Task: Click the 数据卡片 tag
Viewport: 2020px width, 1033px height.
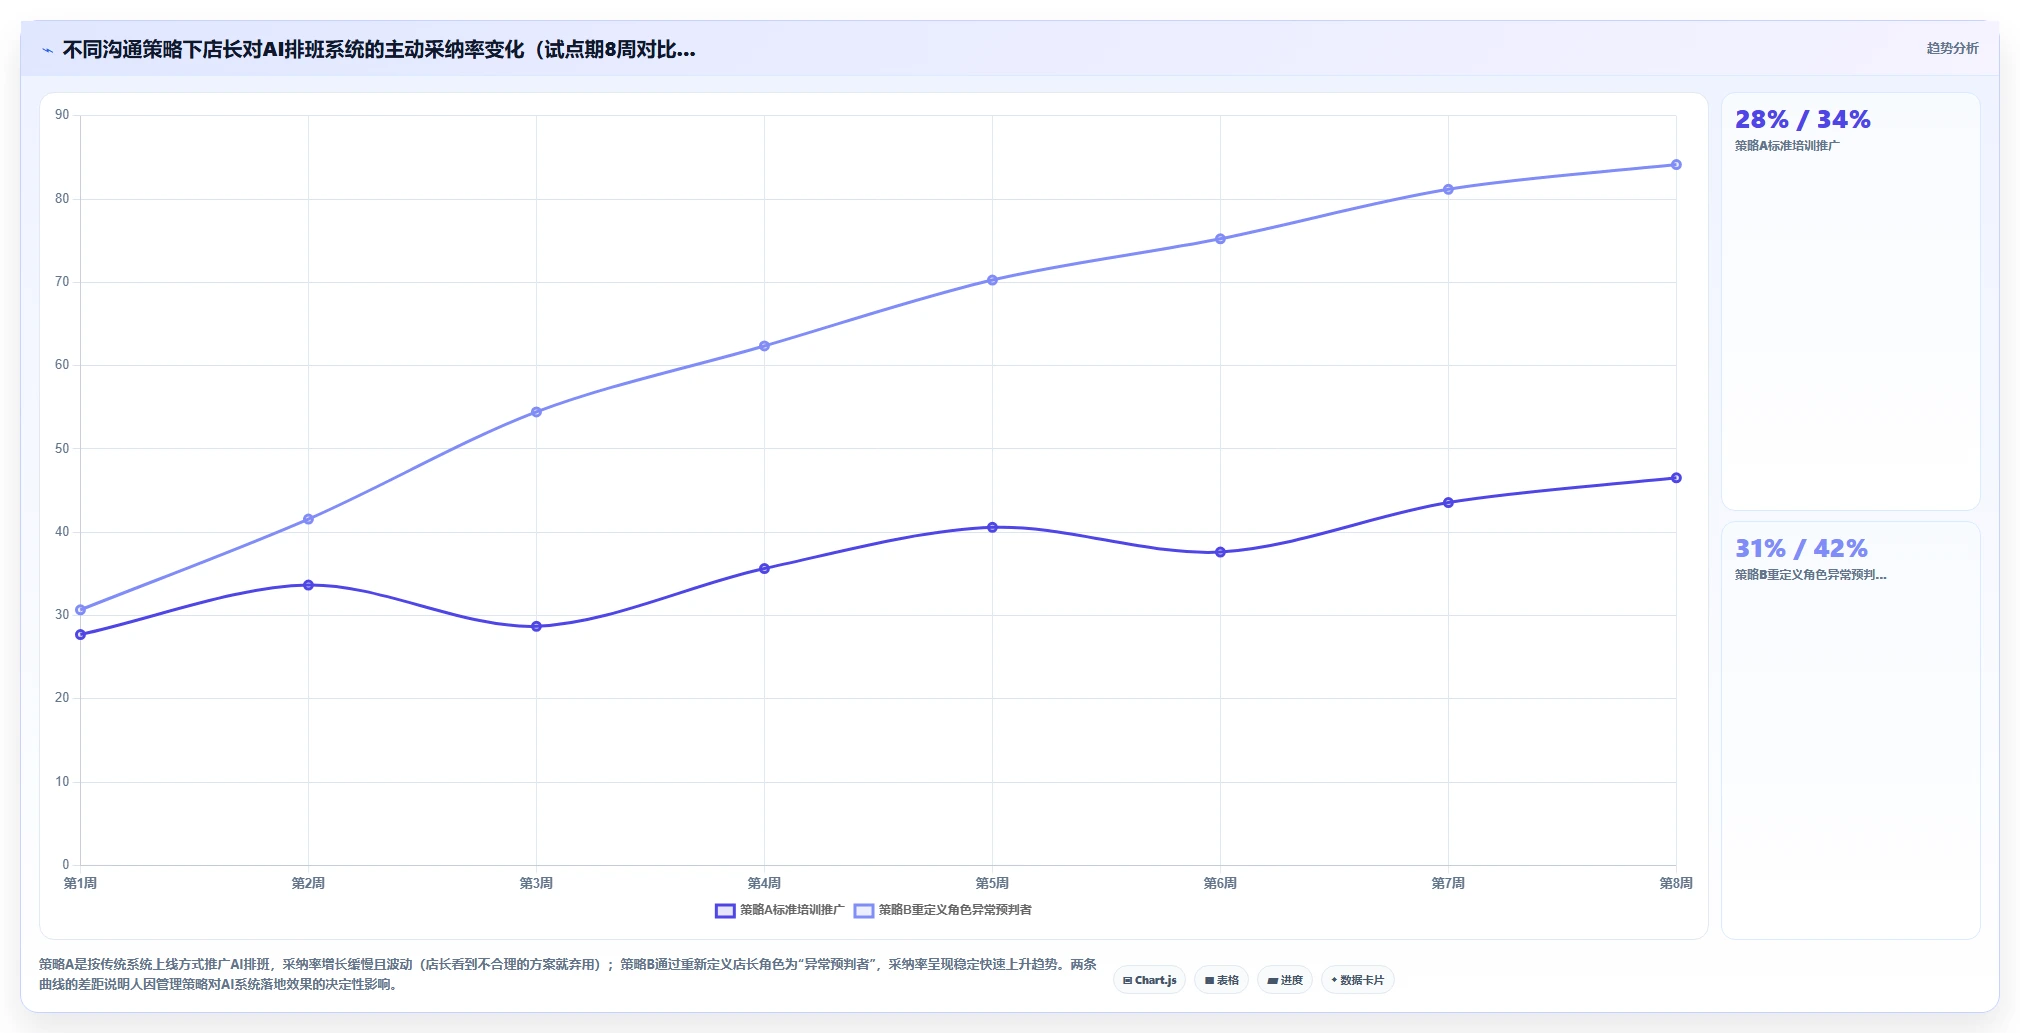Action: pyautogui.click(x=1357, y=980)
